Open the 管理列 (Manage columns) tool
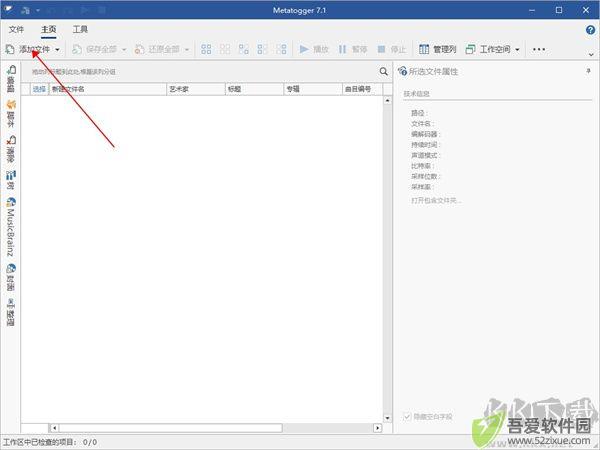 click(x=437, y=49)
